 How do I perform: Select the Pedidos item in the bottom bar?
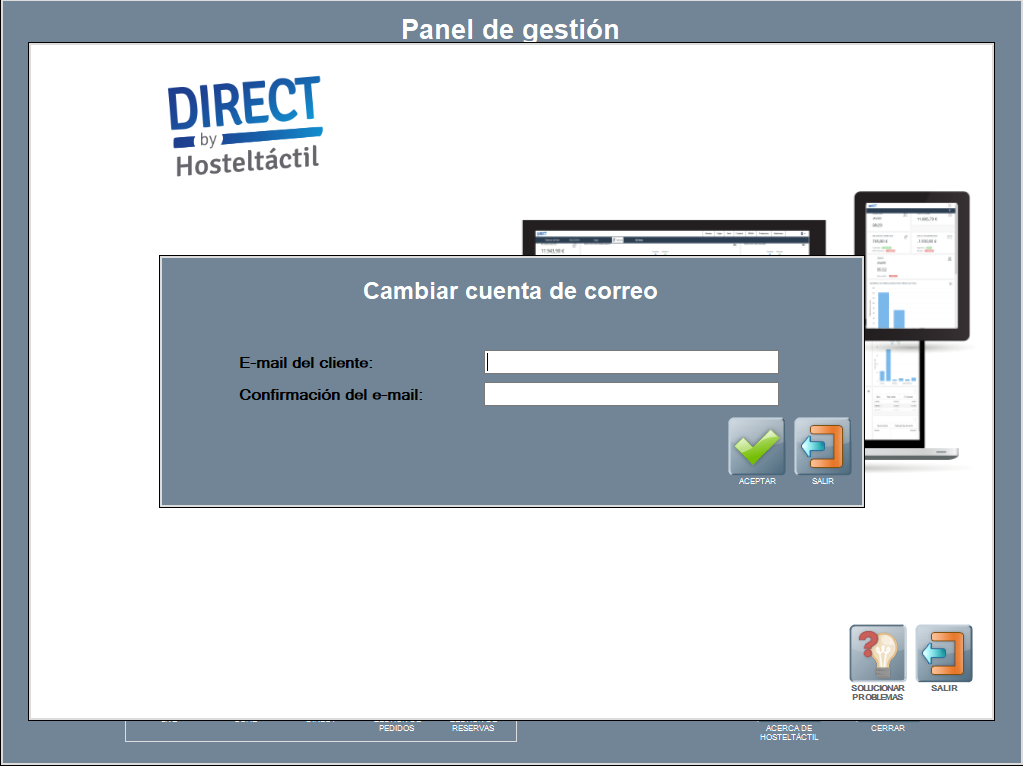pos(397,727)
